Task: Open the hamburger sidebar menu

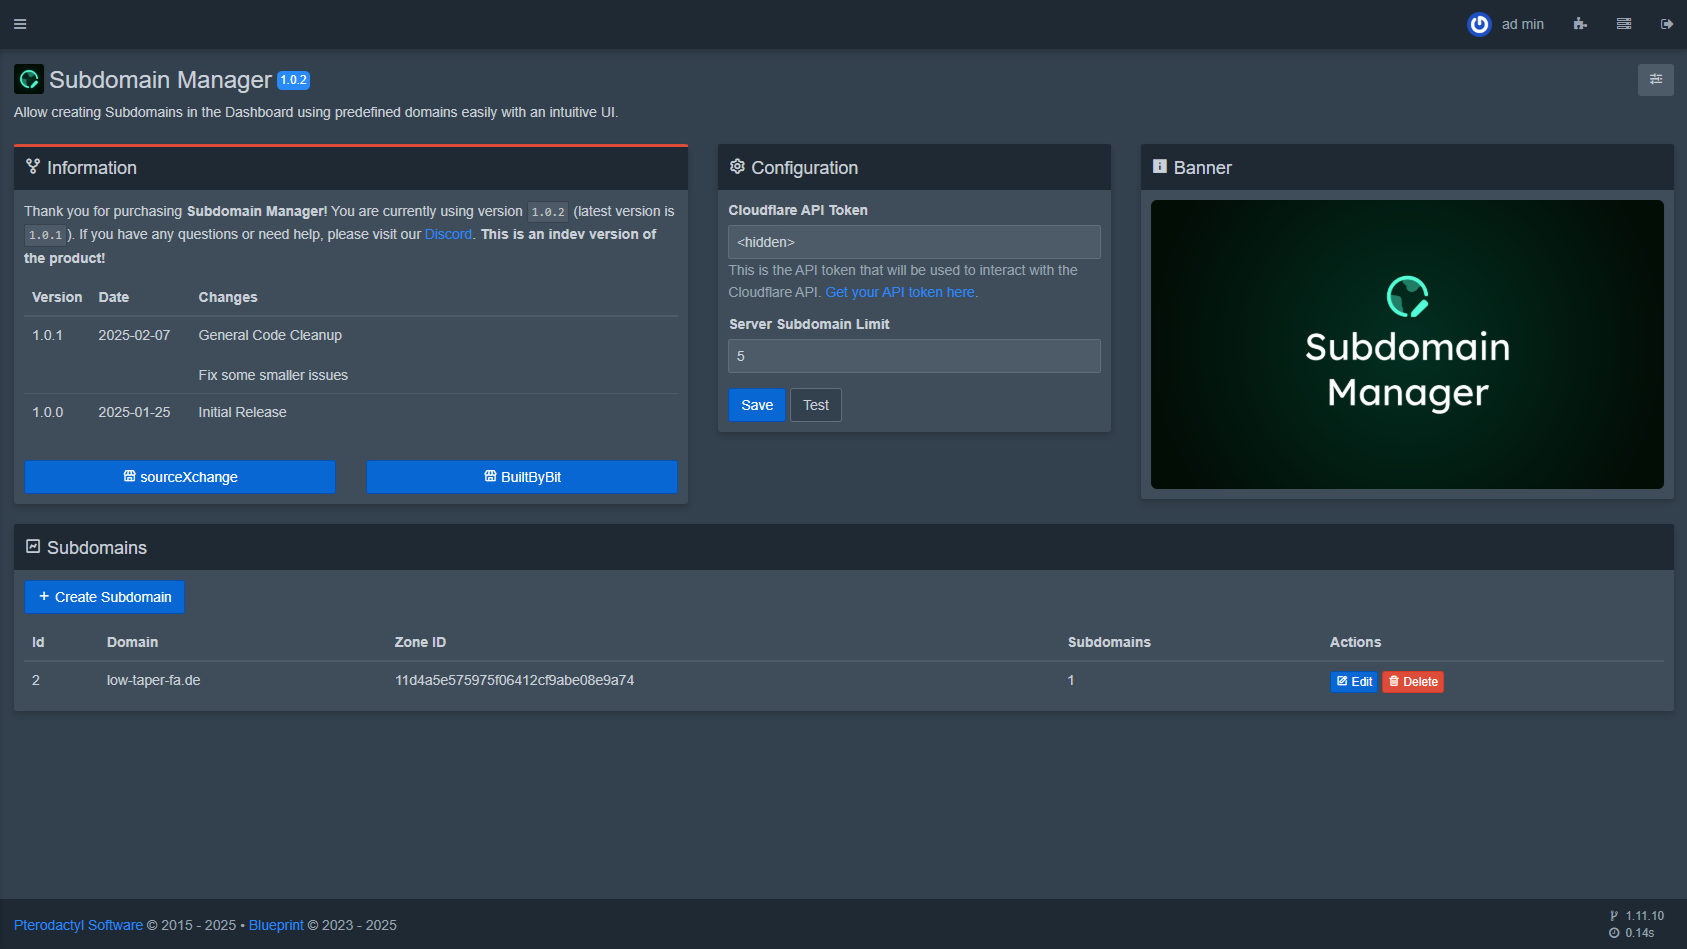Action: (x=20, y=24)
